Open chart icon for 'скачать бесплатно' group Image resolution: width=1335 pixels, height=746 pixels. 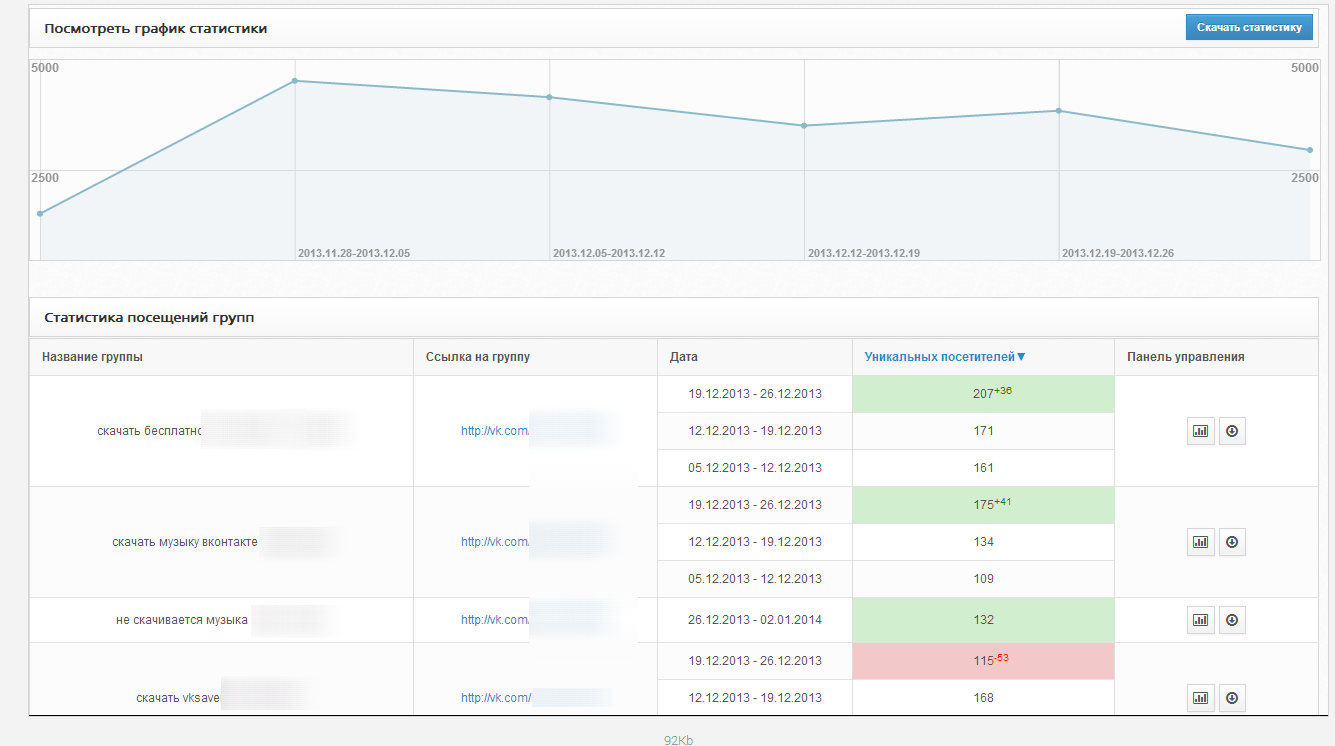(x=1200, y=431)
